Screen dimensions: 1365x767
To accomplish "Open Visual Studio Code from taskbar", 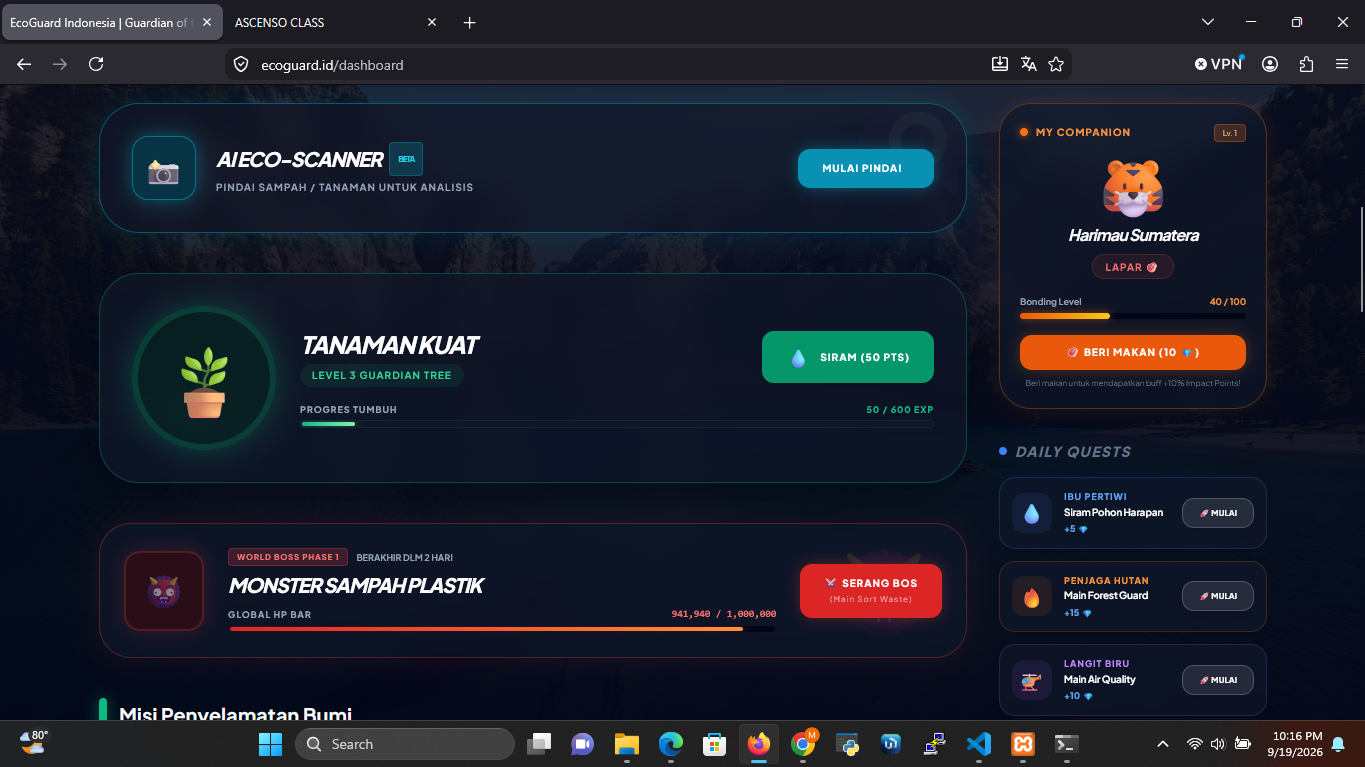I will point(979,744).
